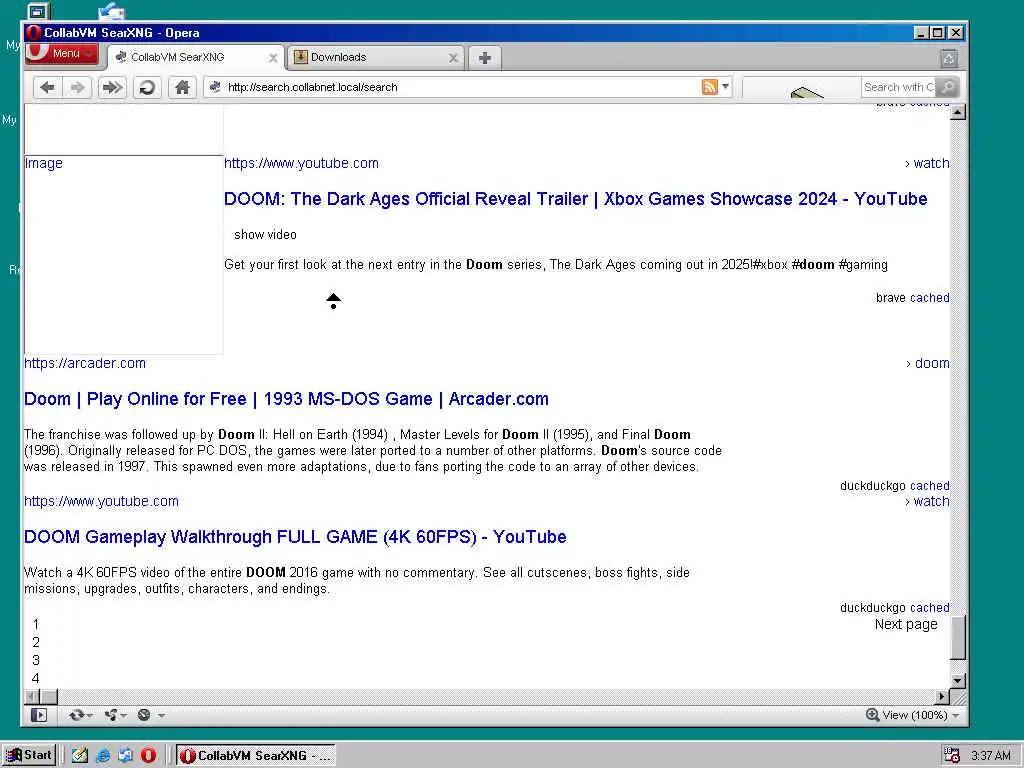Select the CollabVM SearXNG taskbar button
The image size is (1024, 768).
(255, 756)
